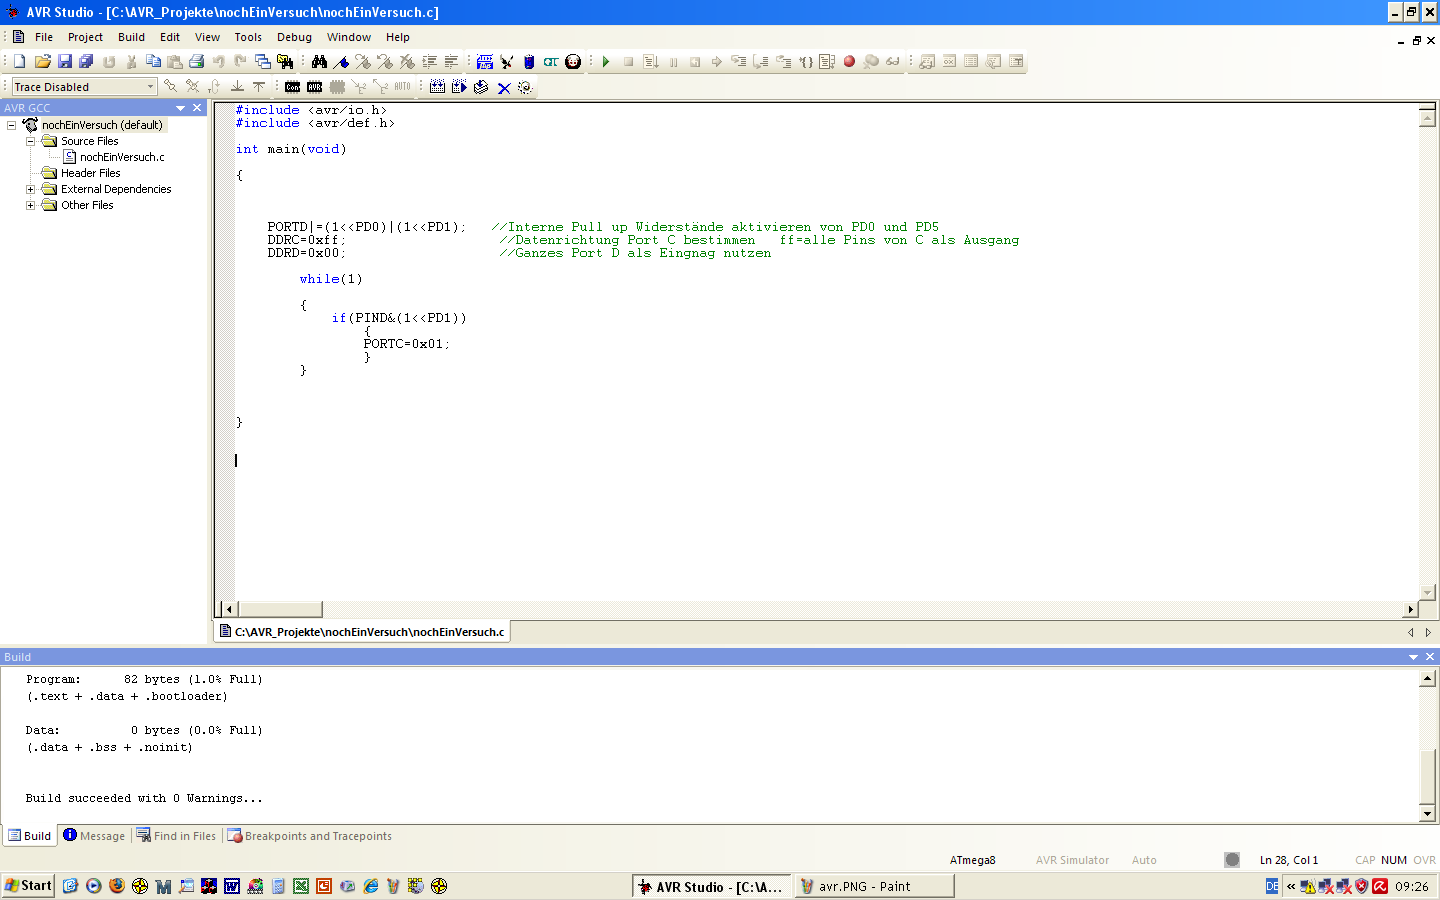Switch to Breakpoints and Tracepoints tab
Screen dimensions: 1440x900
(x=310, y=836)
